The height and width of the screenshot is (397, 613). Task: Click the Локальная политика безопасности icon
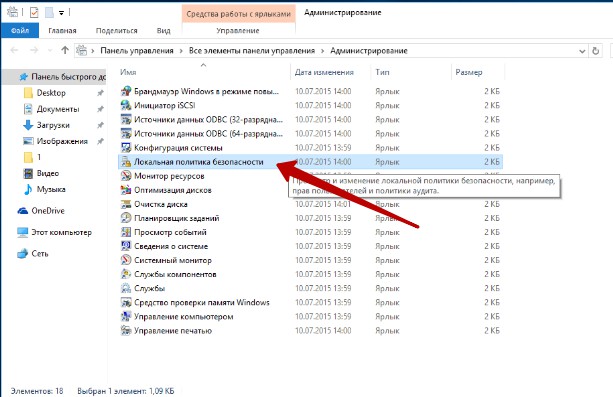click(x=126, y=162)
